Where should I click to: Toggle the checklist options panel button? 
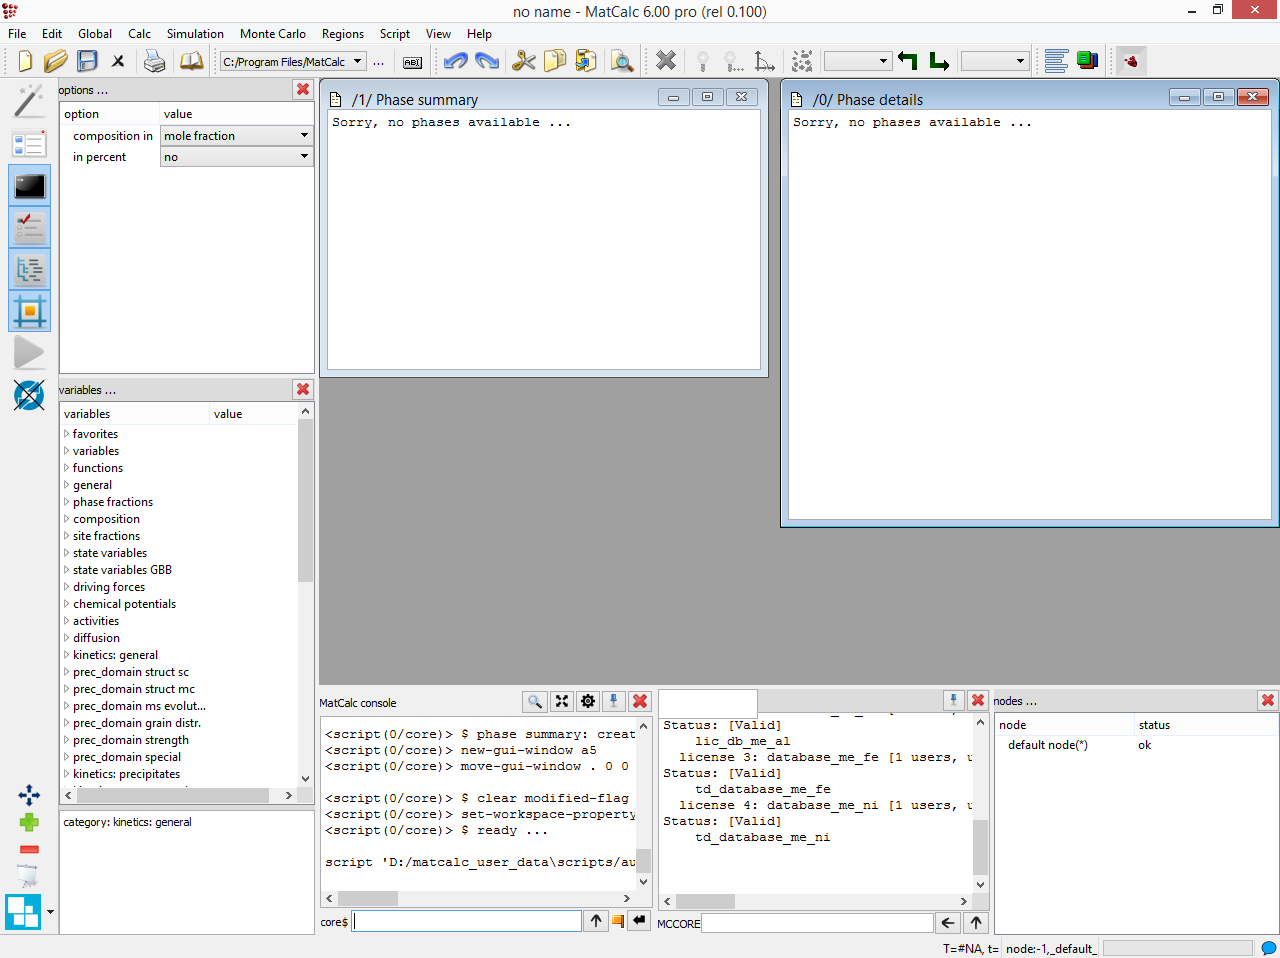tap(29, 228)
